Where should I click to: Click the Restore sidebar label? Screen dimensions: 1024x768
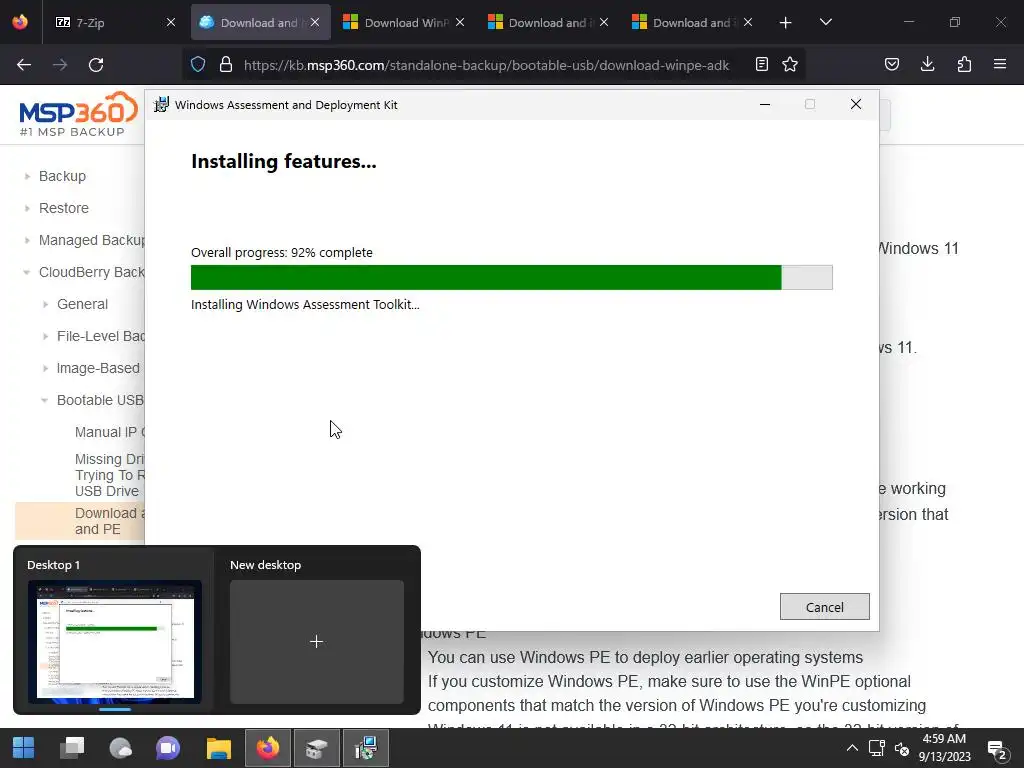tap(63, 208)
